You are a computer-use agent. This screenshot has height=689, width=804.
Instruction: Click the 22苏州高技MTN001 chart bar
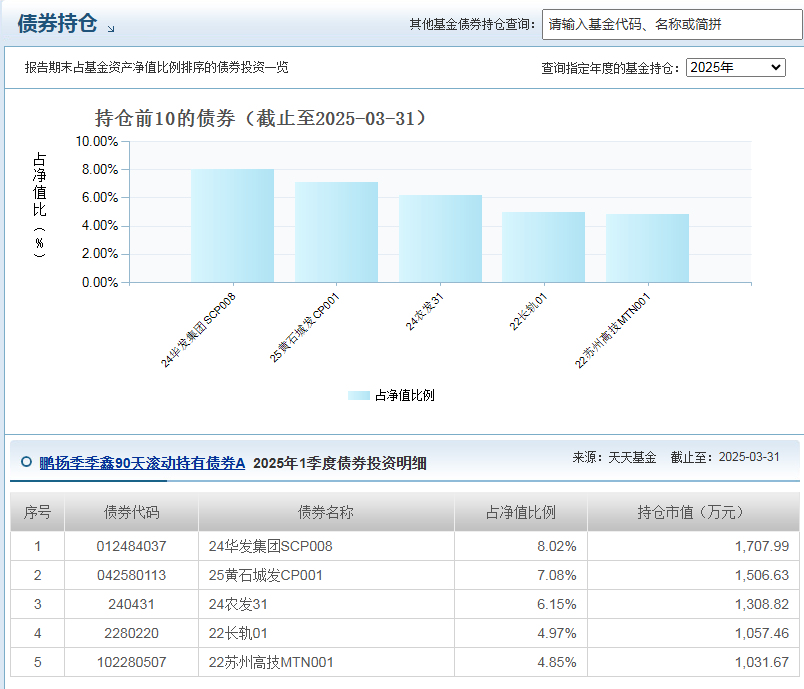[648, 248]
